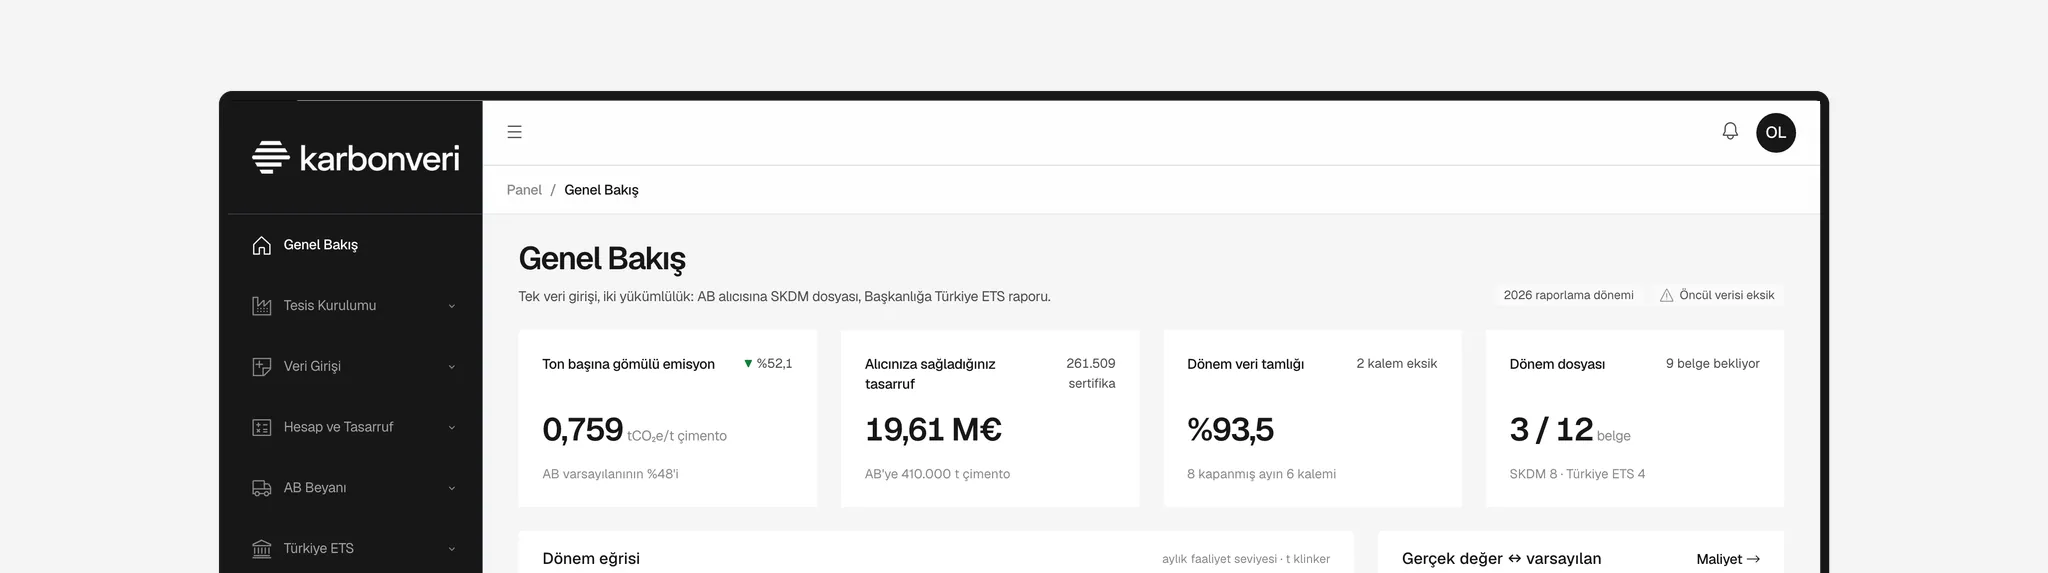The height and width of the screenshot is (573, 2048).
Task: Expand the Türkiye ETS chevron
Action: click(x=451, y=549)
